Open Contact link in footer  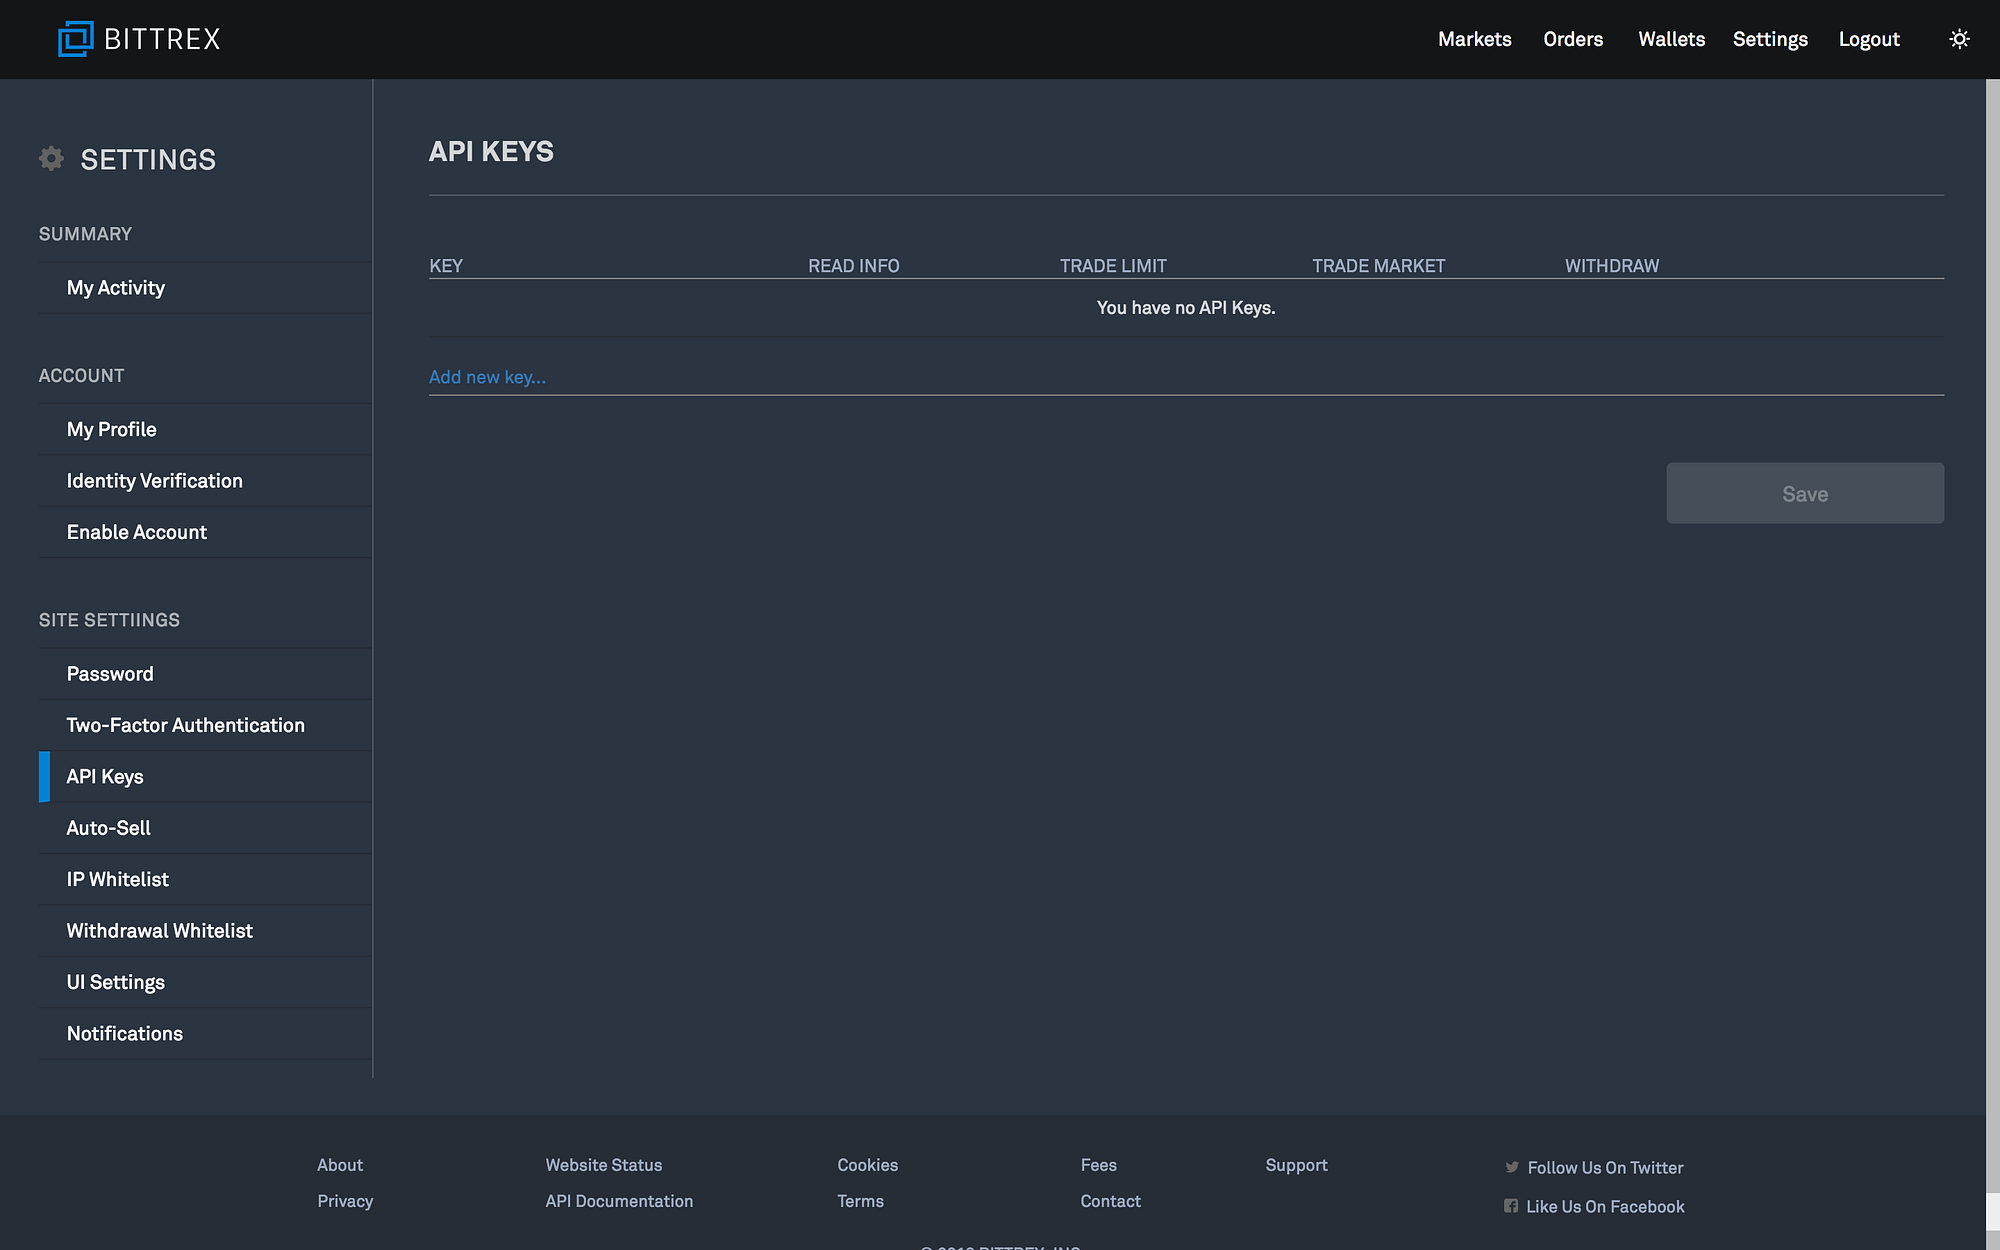click(x=1110, y=1201)
